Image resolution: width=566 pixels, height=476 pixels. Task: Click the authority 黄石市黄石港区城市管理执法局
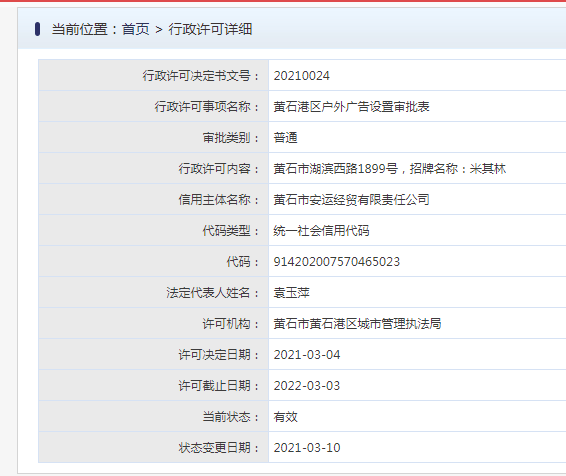coord(357,324)
